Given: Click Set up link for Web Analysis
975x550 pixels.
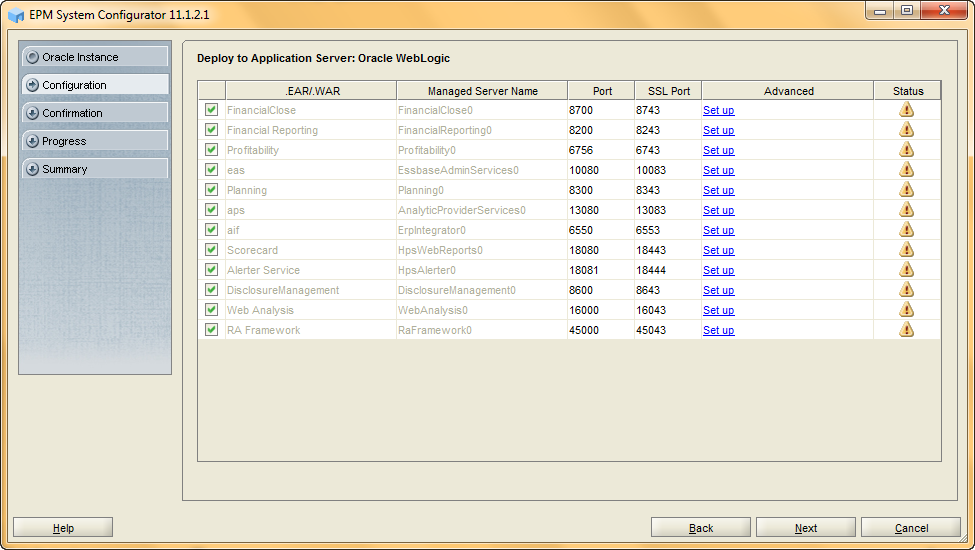Looking at the screenshot, I should [718, 309].
